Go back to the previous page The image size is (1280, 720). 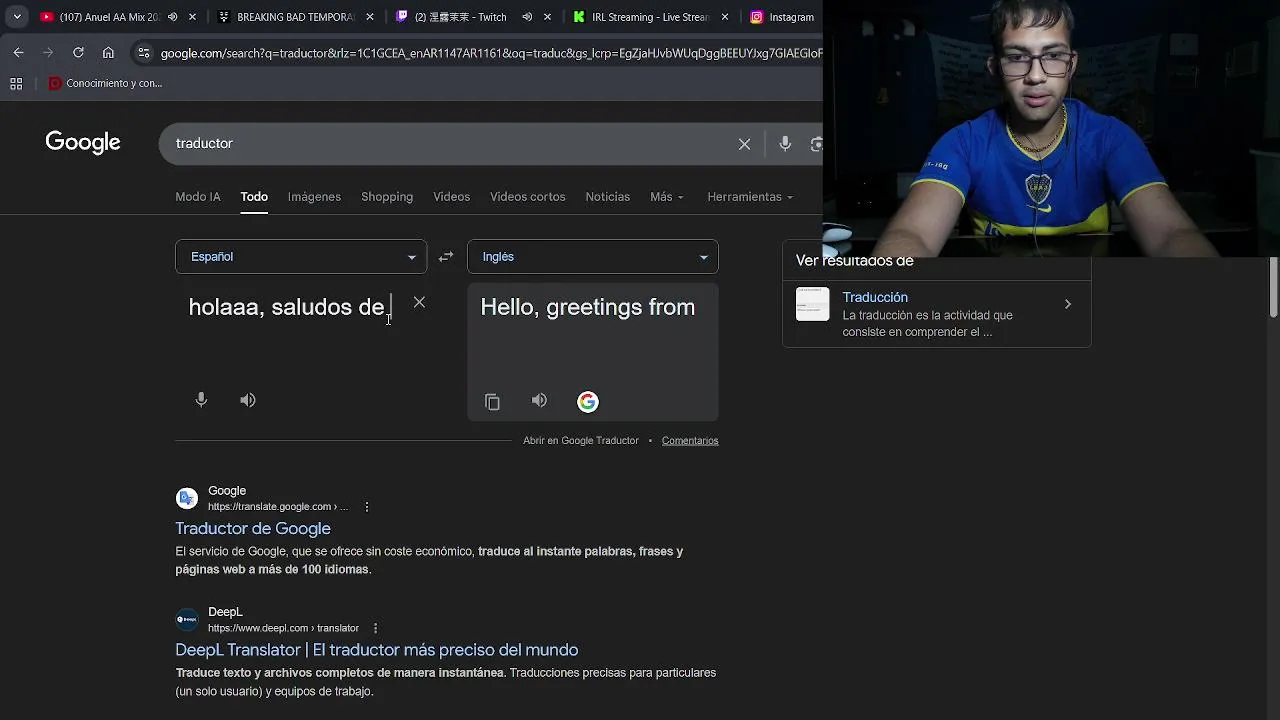(19, 53)
